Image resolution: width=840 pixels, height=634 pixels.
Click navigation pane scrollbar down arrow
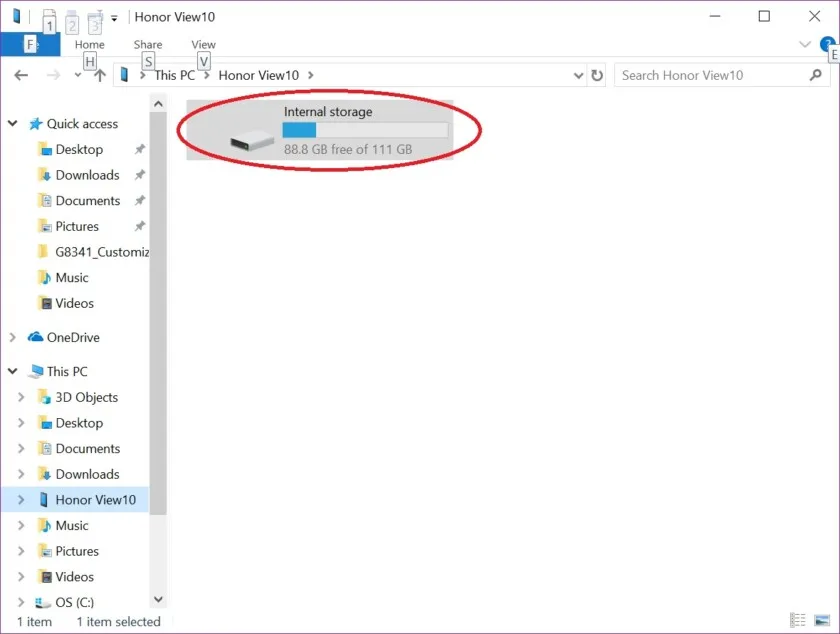click(x=158, y=599)
